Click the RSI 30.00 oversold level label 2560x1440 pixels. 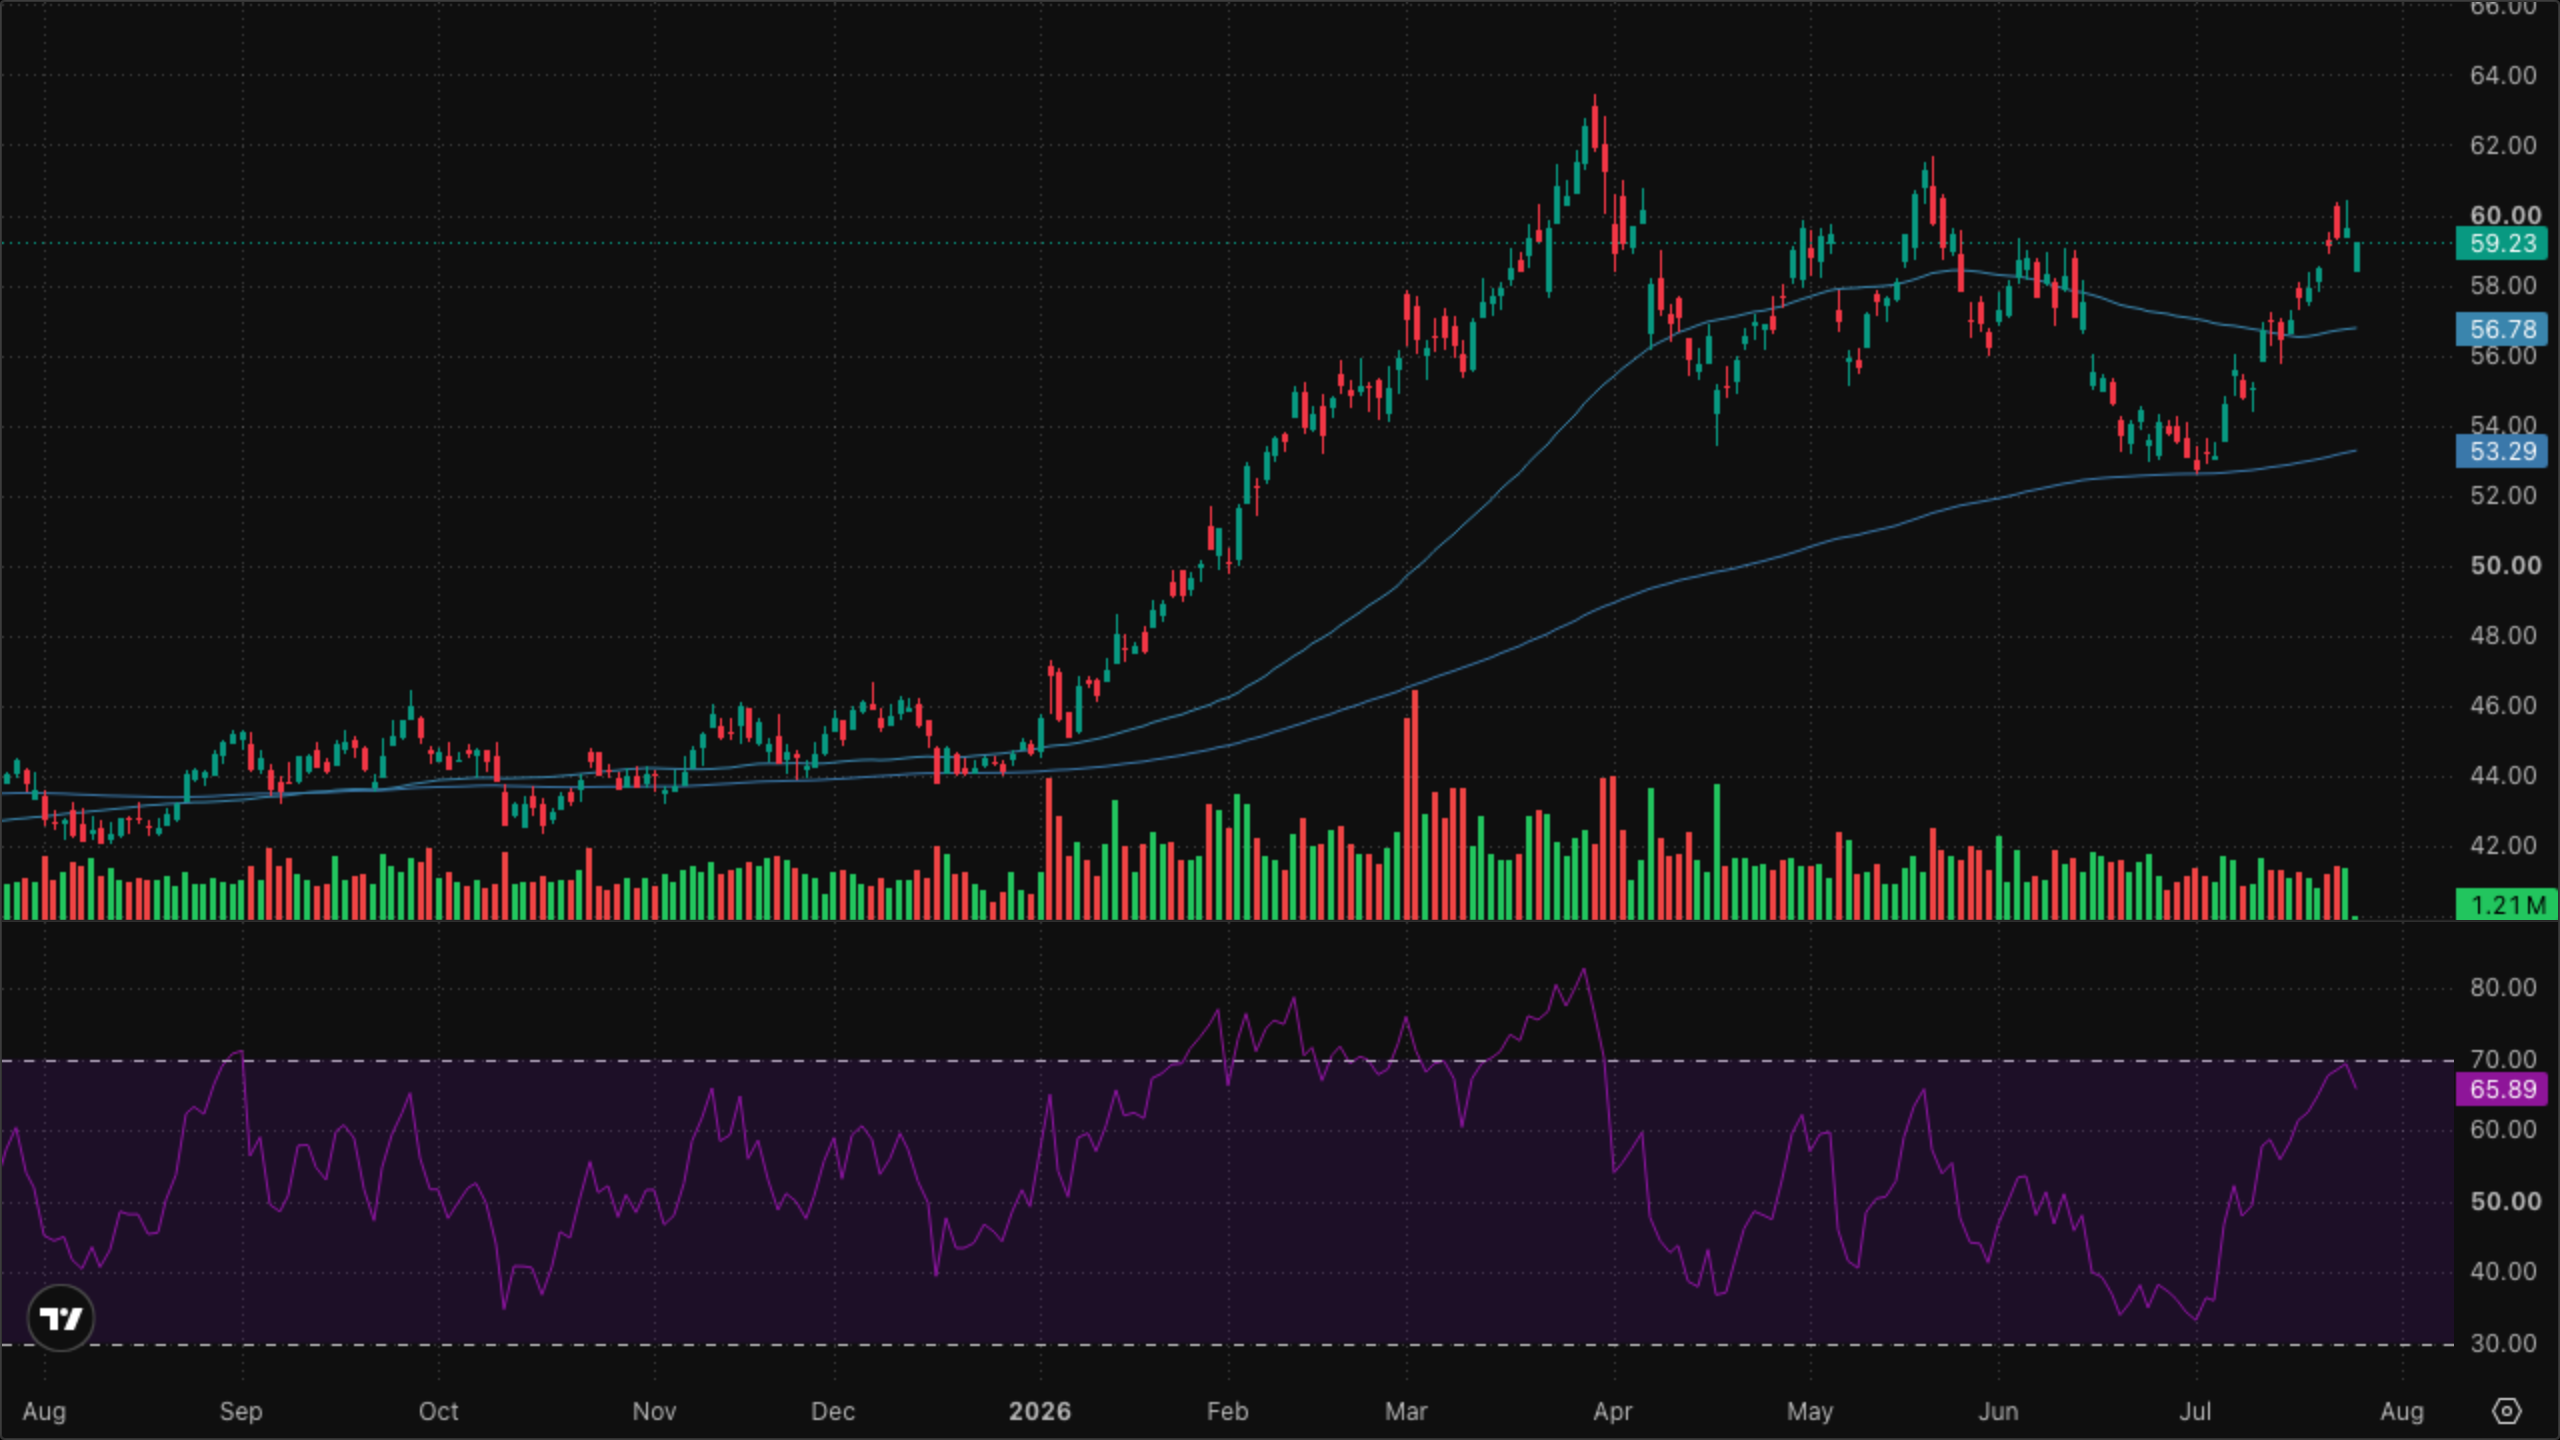(x=2502, y=1343)
